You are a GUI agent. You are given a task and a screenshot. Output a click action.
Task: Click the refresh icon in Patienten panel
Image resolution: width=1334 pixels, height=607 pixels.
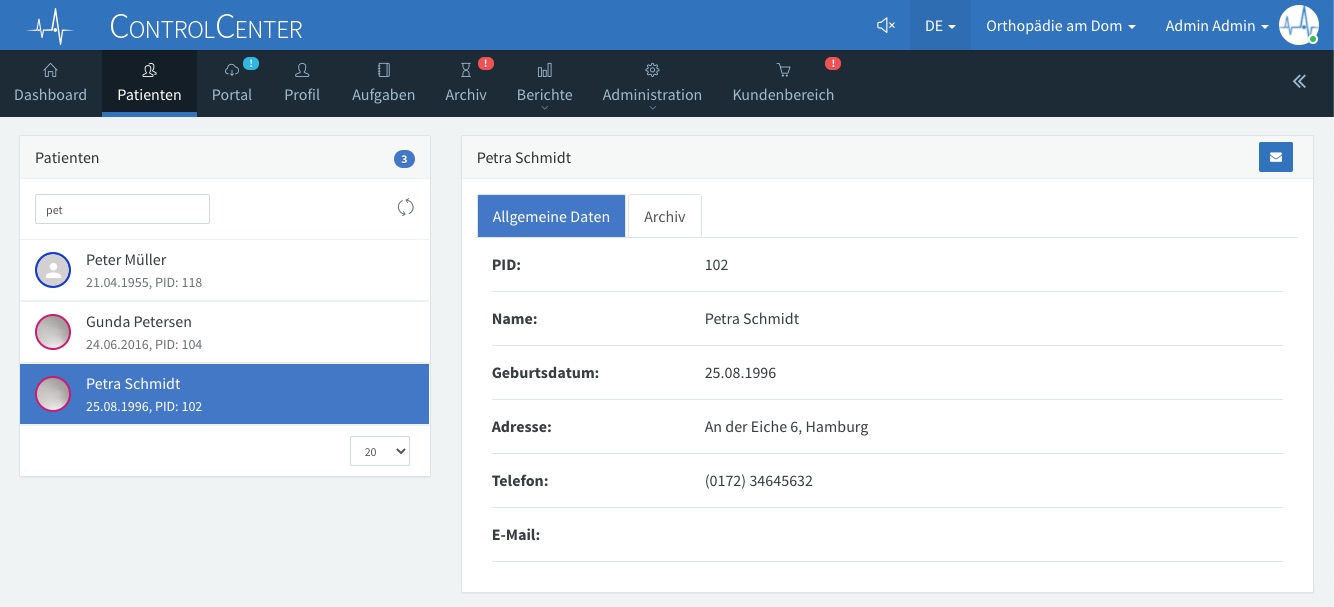click(x=405, y=207)
